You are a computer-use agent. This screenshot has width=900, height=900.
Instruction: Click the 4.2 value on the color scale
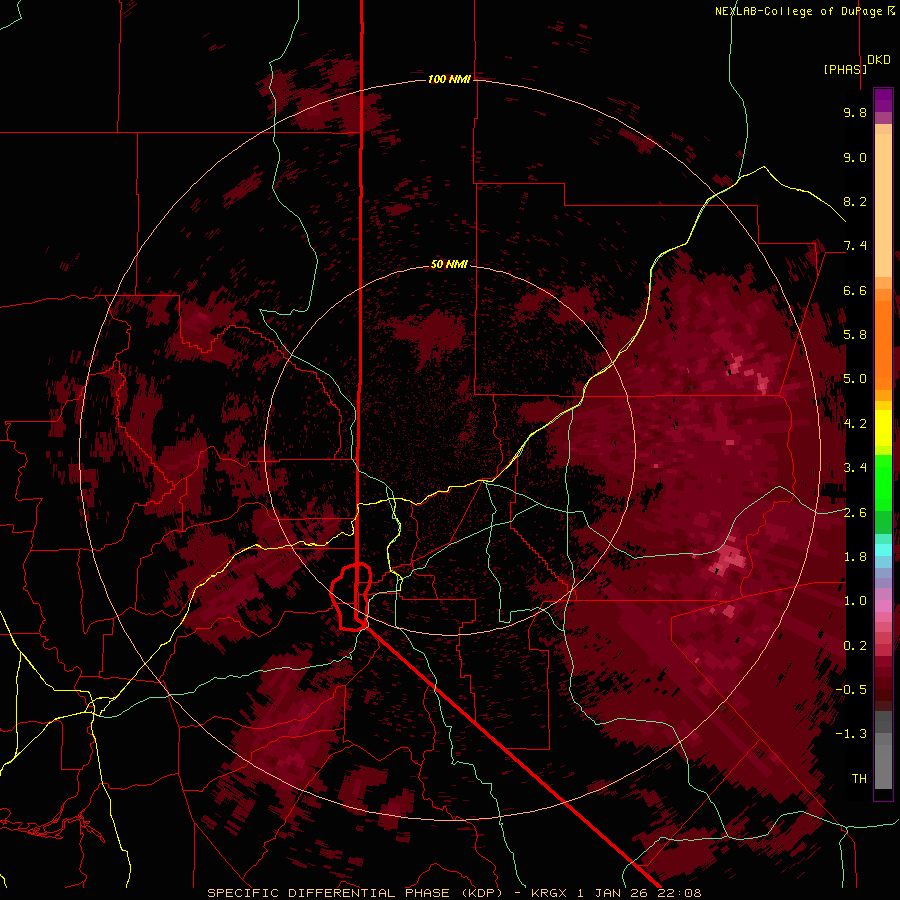[855, 424]
